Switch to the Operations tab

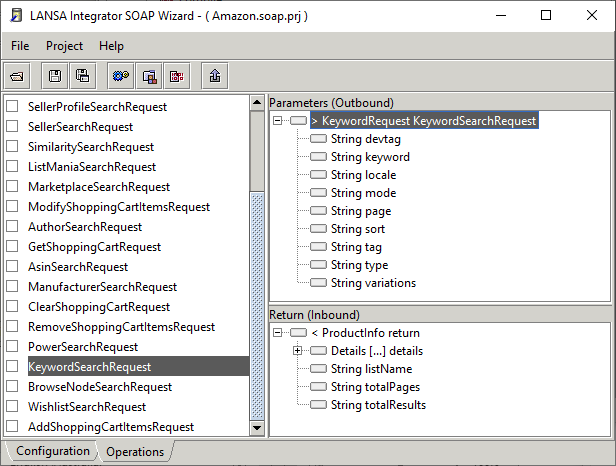tap(135, 452)
